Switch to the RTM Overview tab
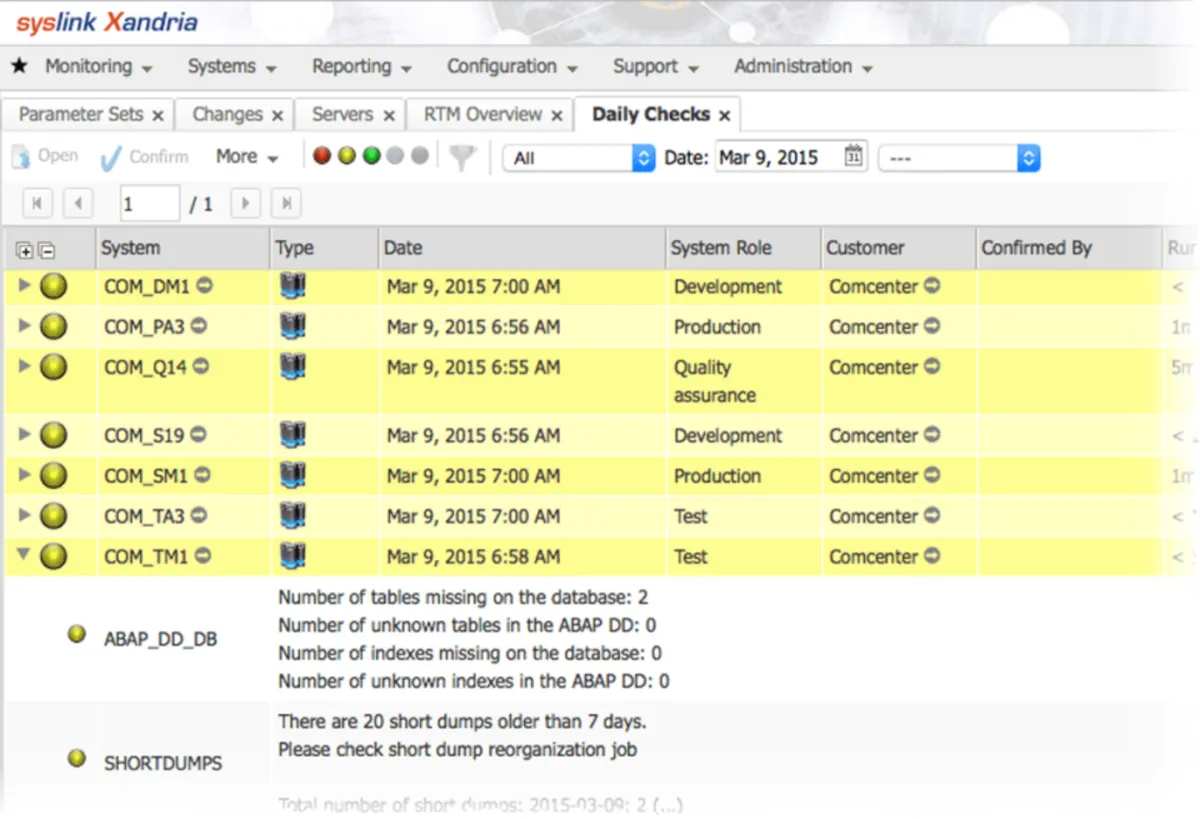The height and width of the screenshot is (819, 1200). (482, 114)
